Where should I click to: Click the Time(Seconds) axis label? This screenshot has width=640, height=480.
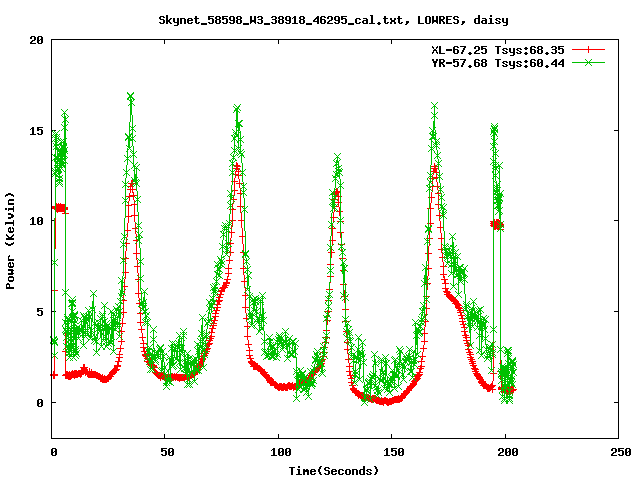333,471
